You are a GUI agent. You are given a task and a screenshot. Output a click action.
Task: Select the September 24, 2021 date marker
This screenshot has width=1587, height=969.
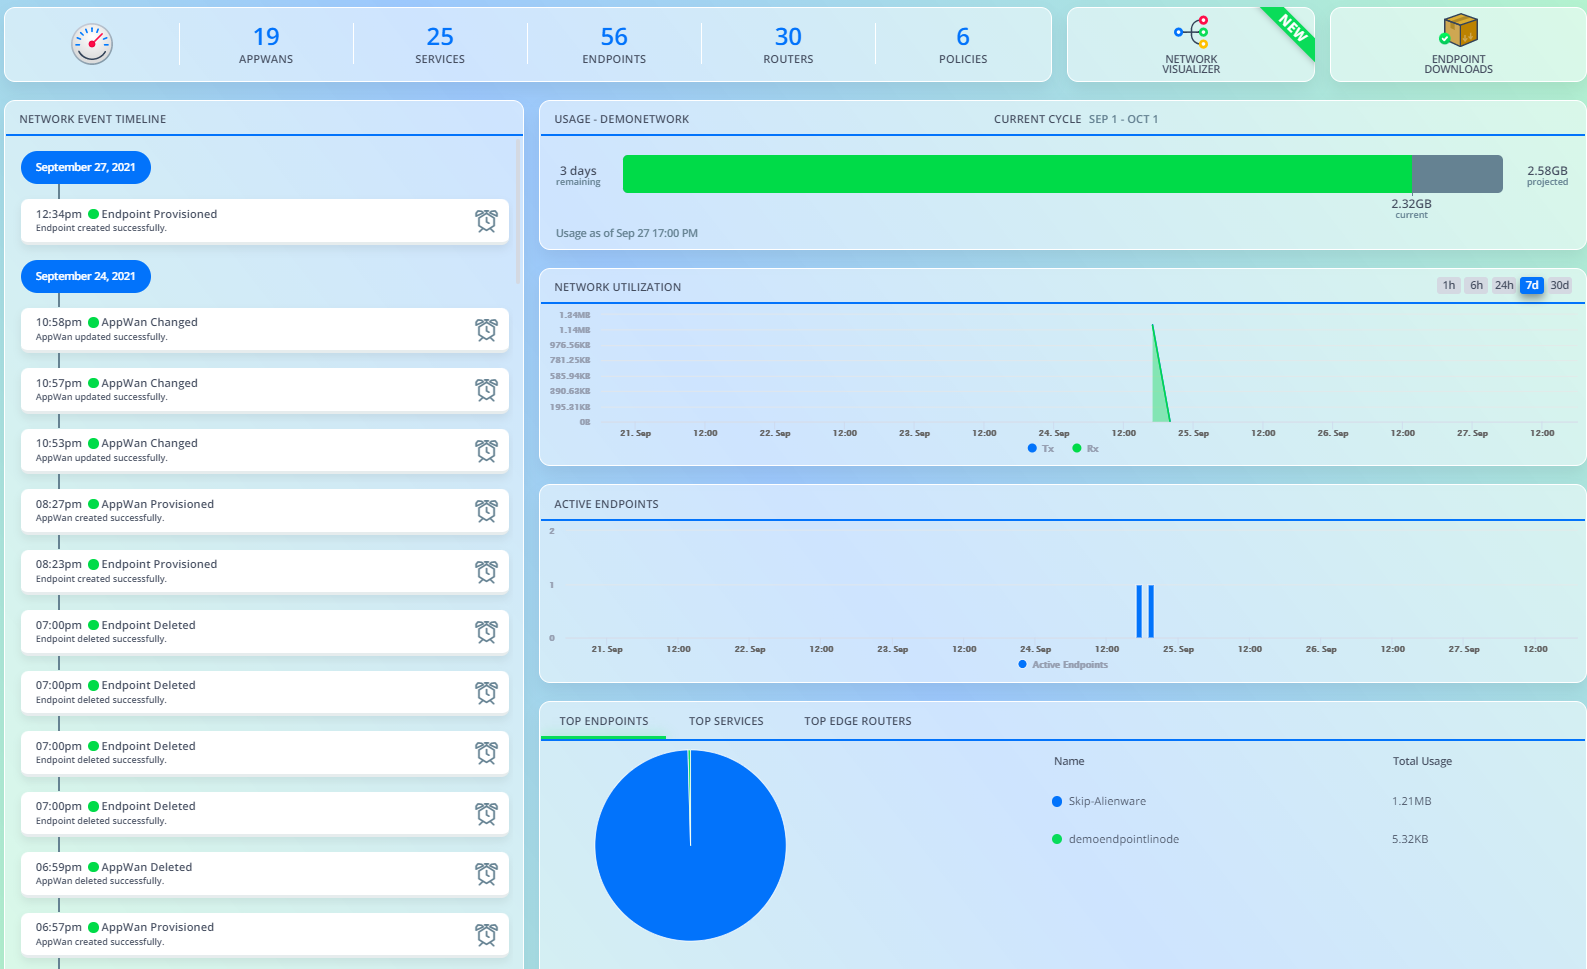tap(86, 276)
